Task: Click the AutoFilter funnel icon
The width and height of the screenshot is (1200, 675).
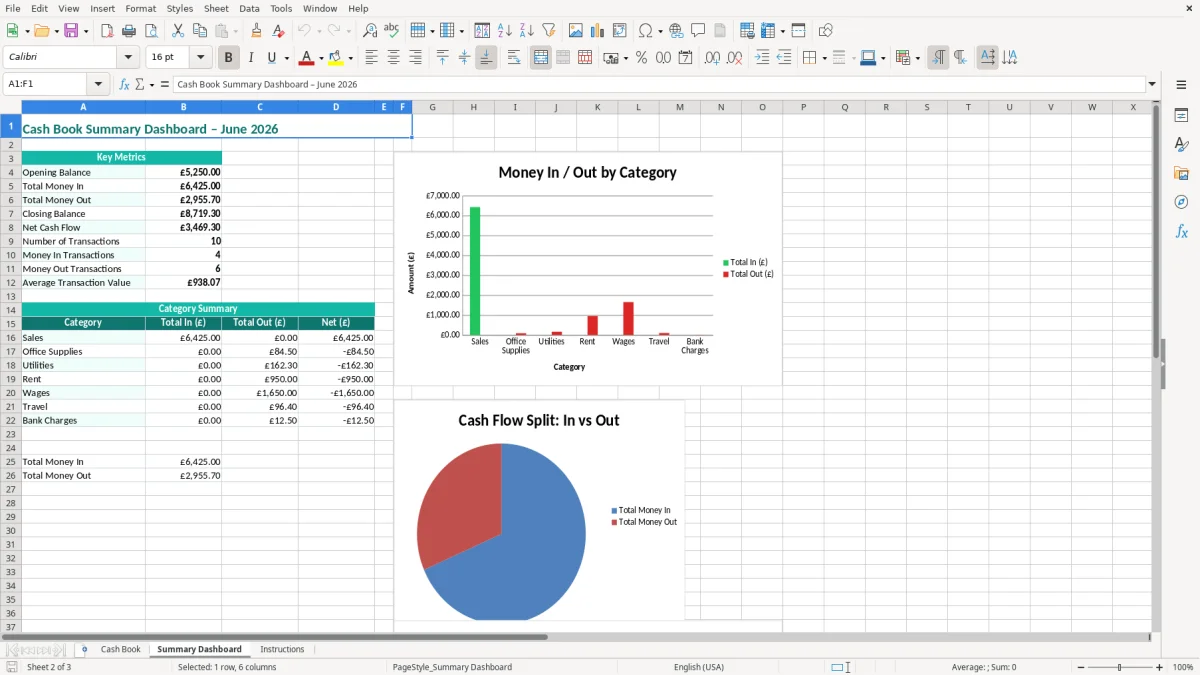Action: click(548, 31)
